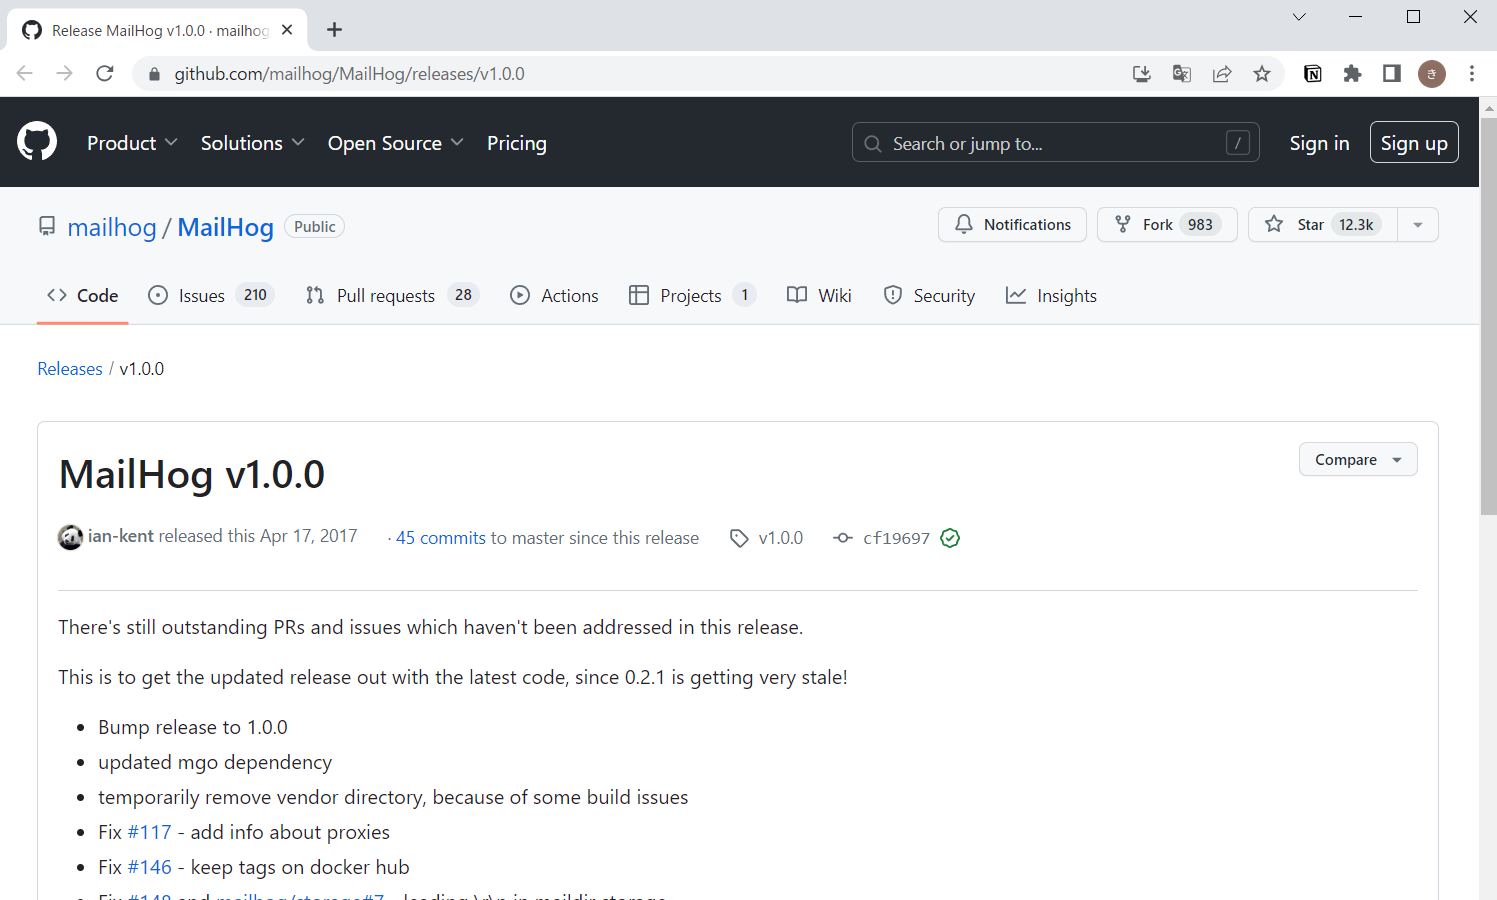Navigate to Releases via the breadcrumb link
Viewport: 1497px width, 900px height.
click(69, 368)
